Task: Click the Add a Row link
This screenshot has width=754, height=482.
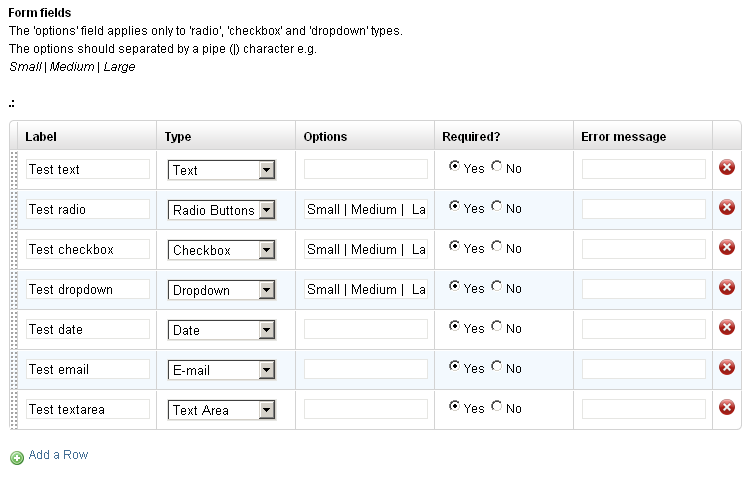Action: pyautogui.click(x=58, y=455)
